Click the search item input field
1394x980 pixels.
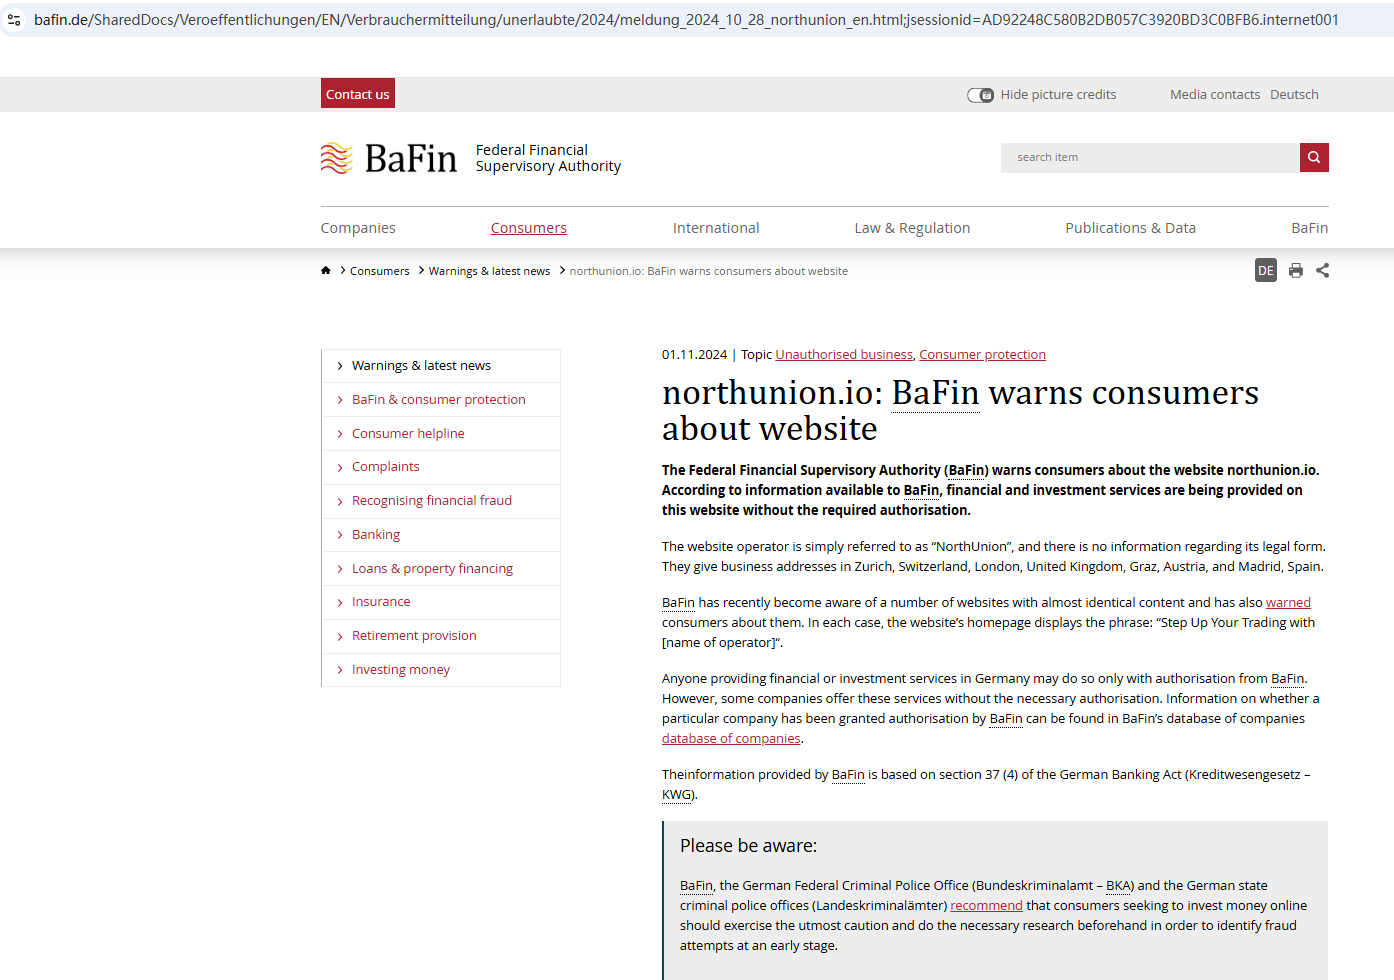[1150, 157]
